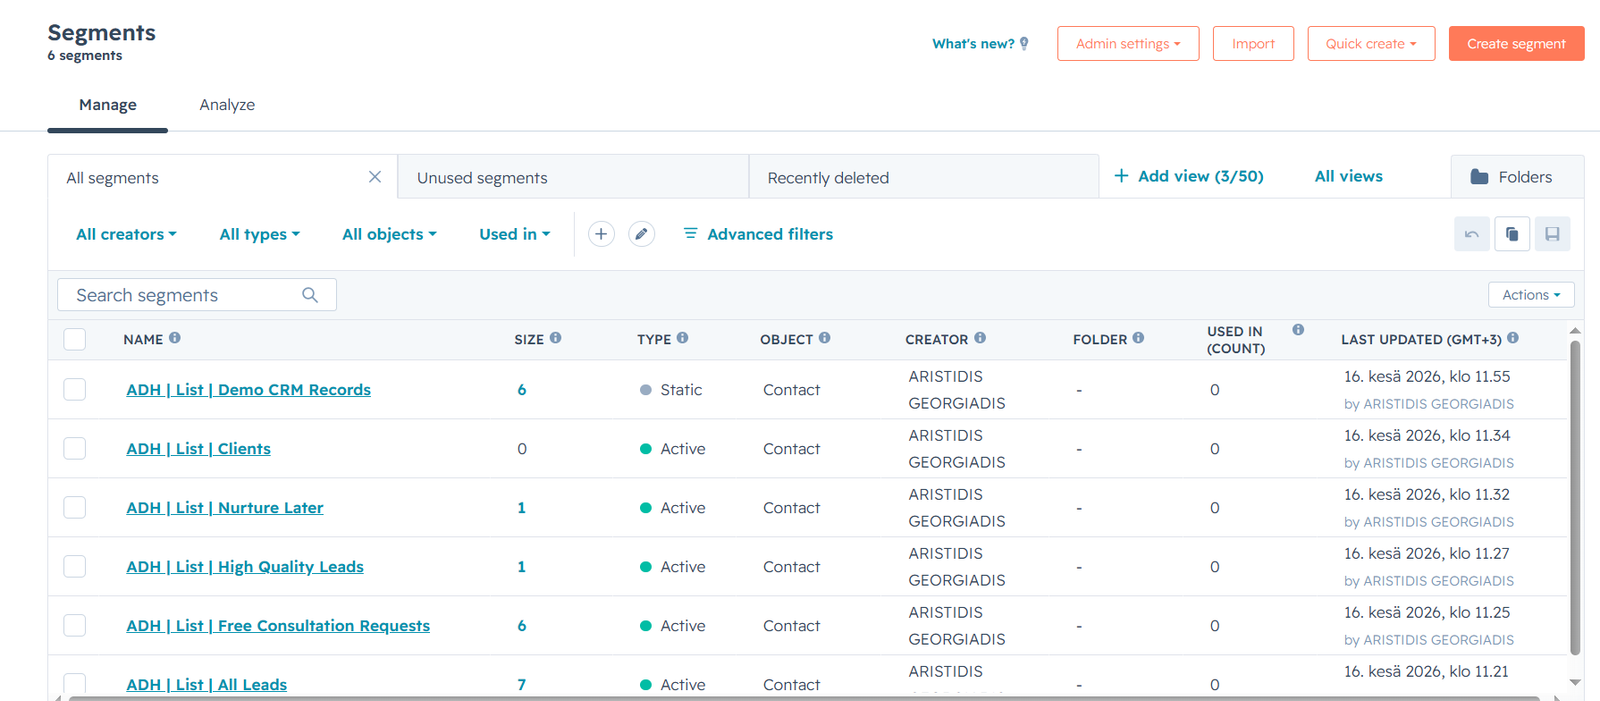Screen dimensions: 1600x701
Task: Click the clone view icon
Action: [x=1512, y=234]
